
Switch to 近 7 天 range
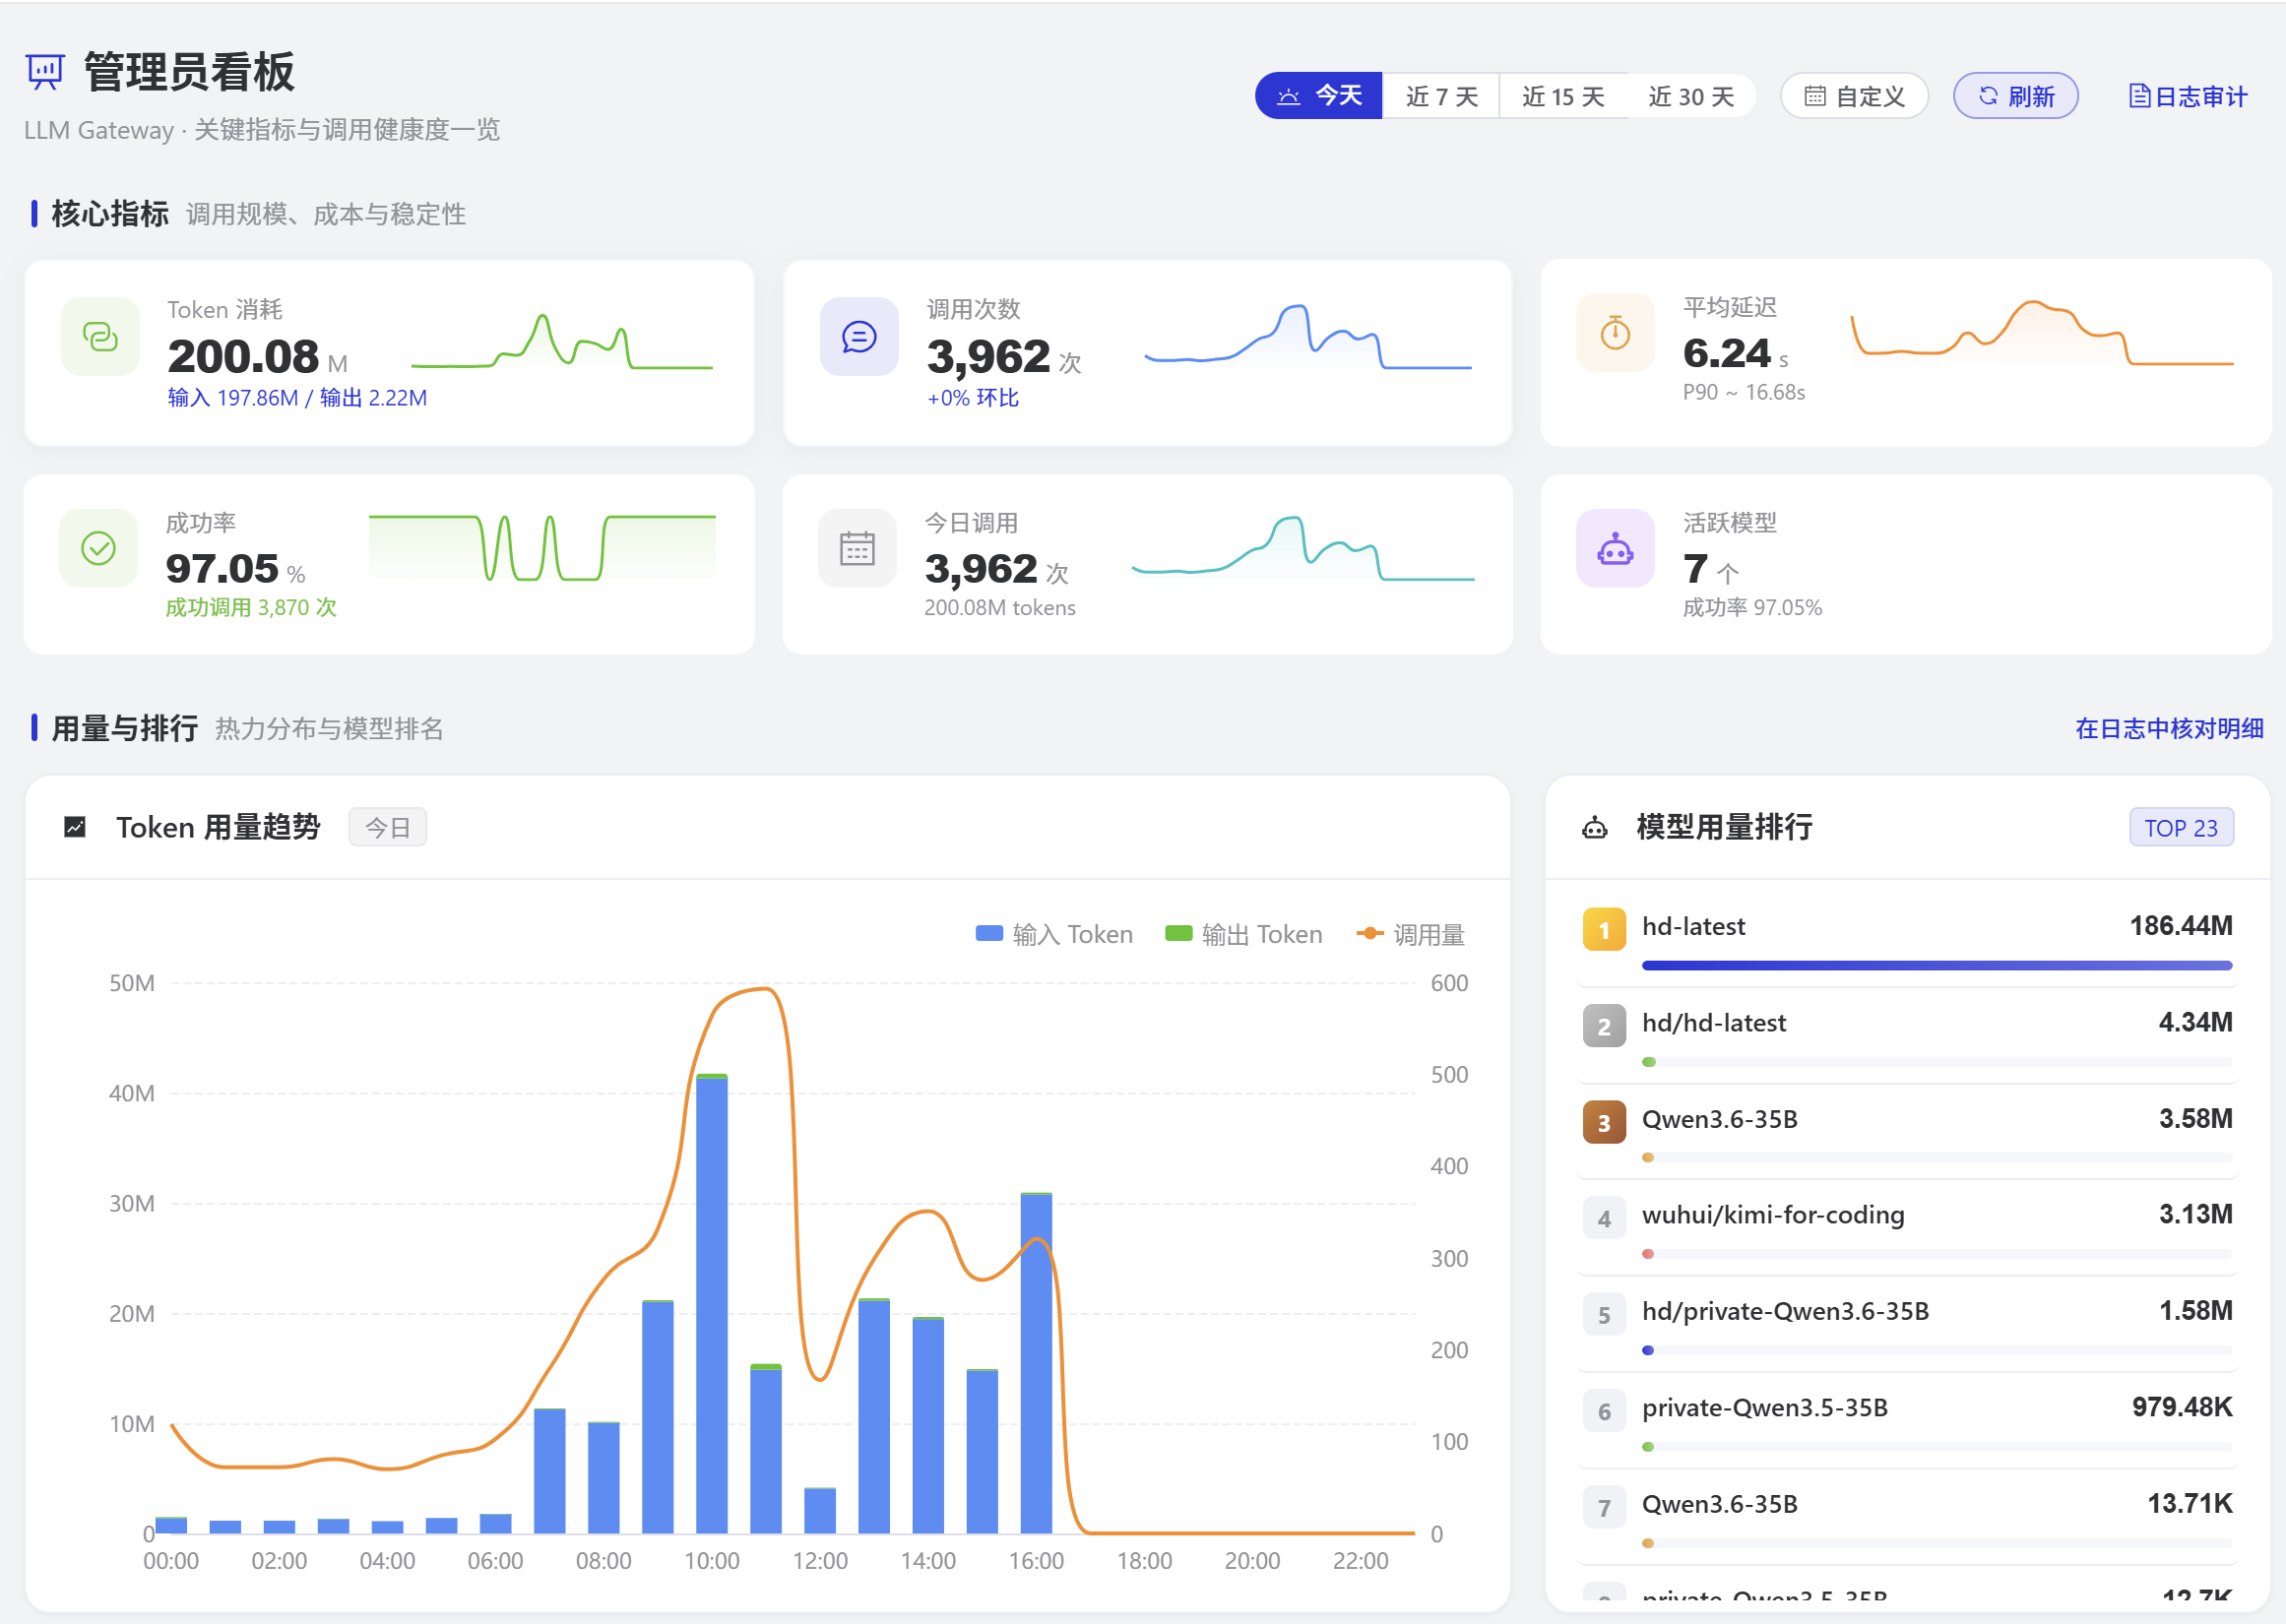(1441, 96)
